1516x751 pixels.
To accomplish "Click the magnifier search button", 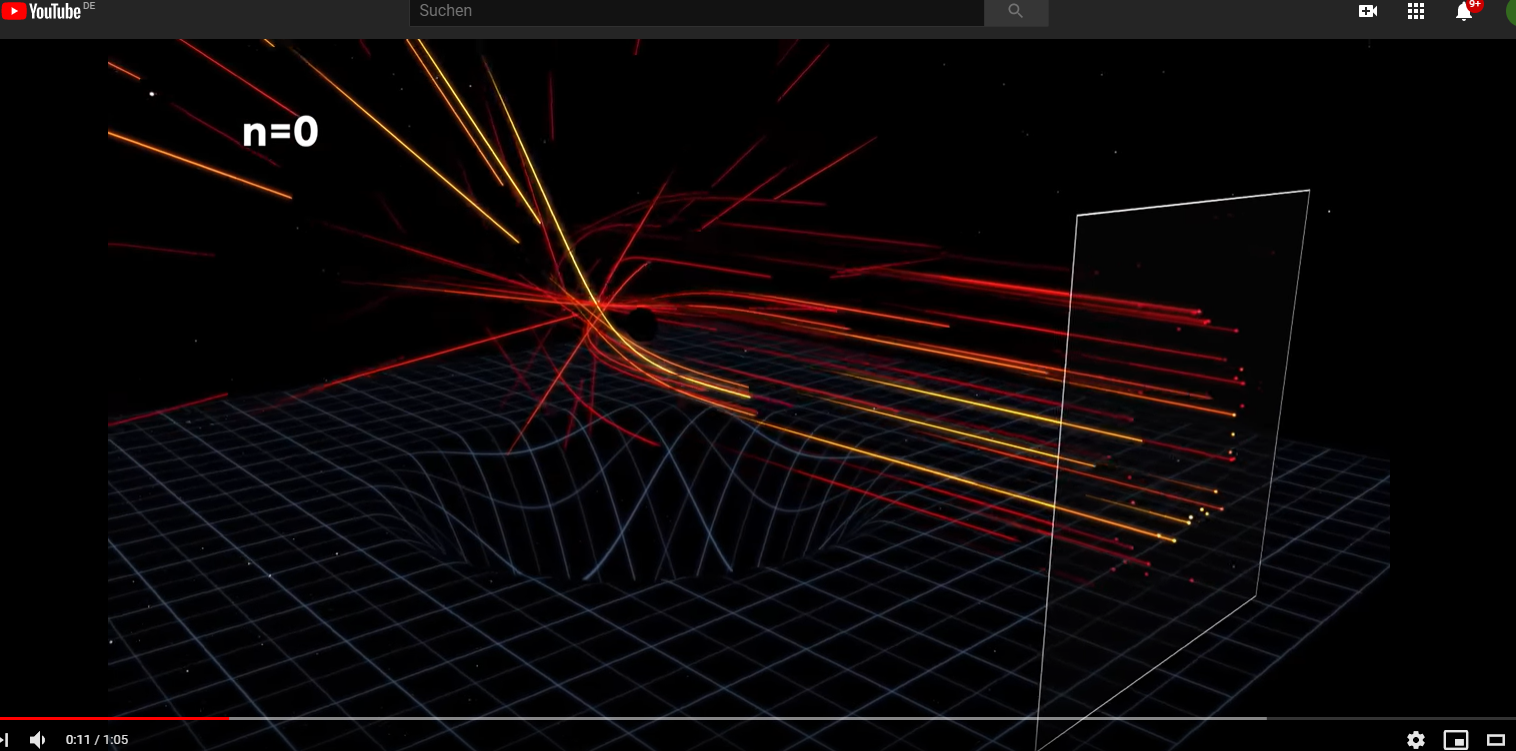I will 1016,11.
